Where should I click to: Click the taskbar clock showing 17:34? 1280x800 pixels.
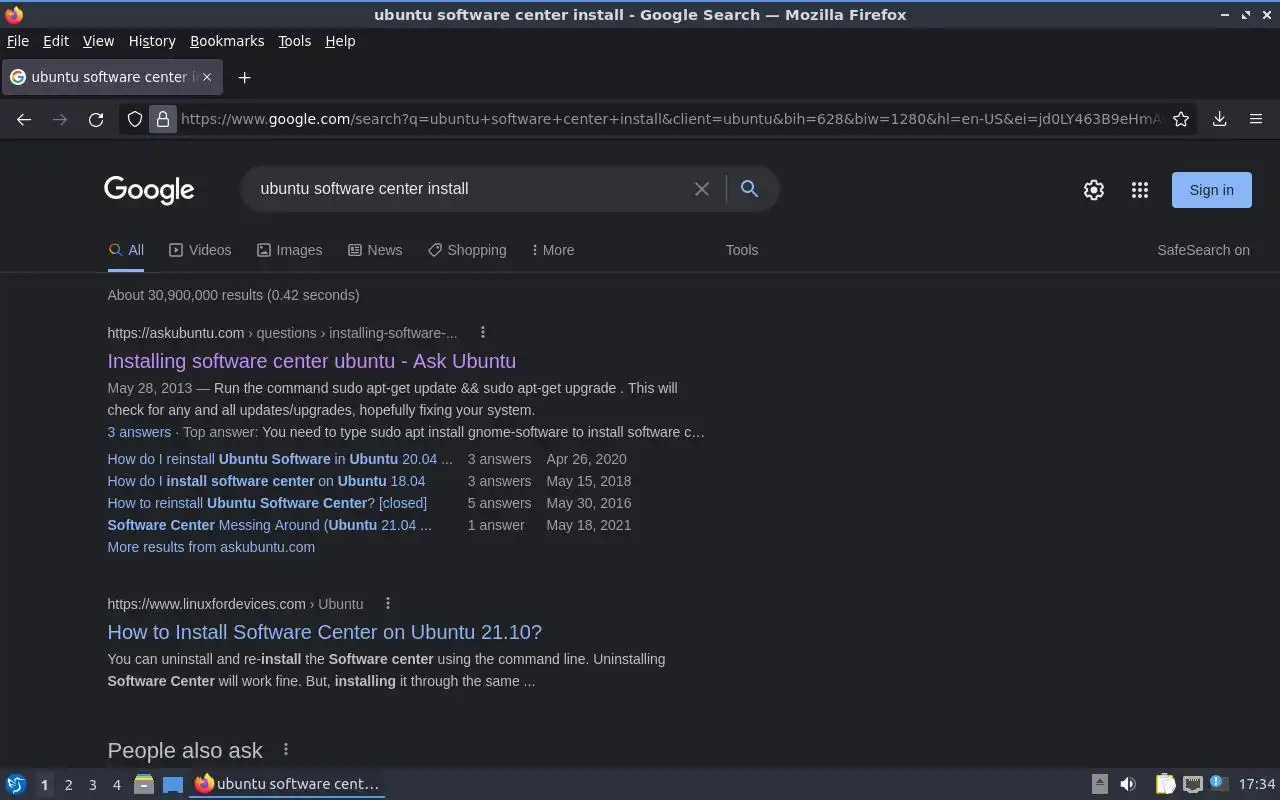(1257, 784)
